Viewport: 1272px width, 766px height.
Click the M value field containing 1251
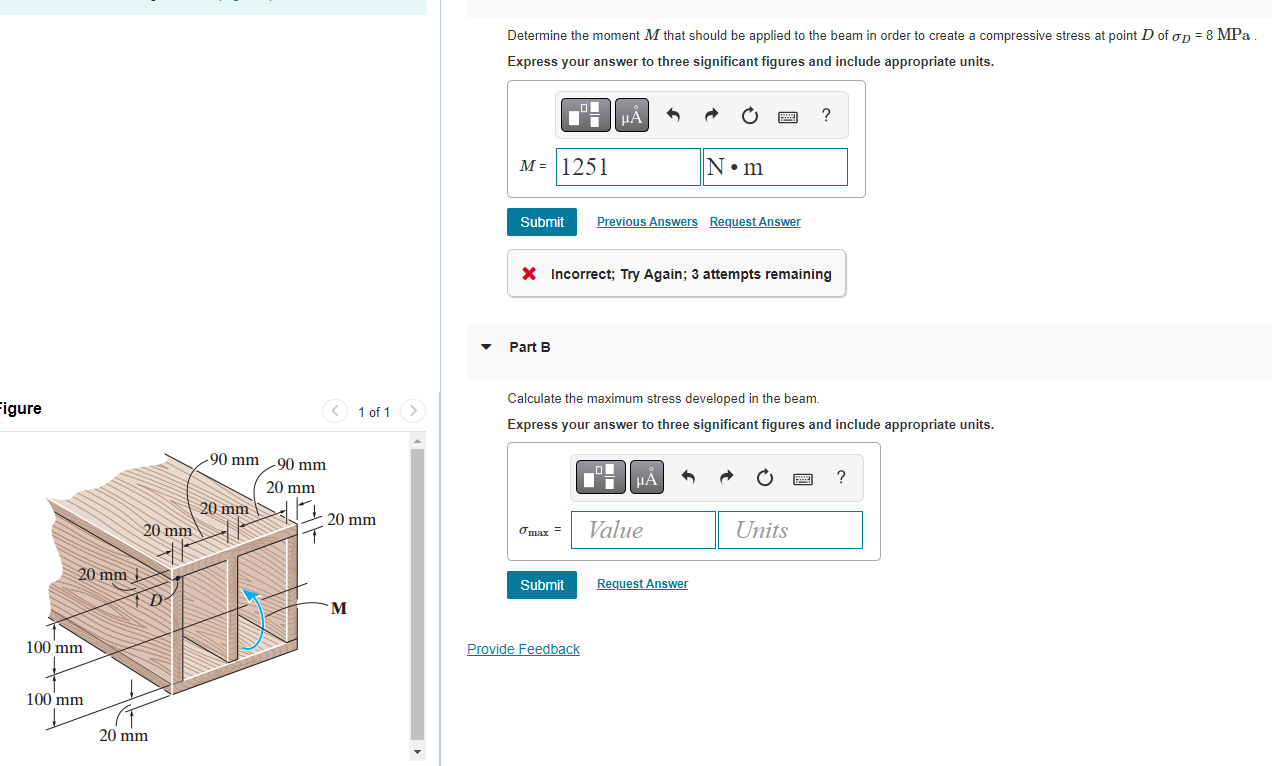[x=628, y=167]
